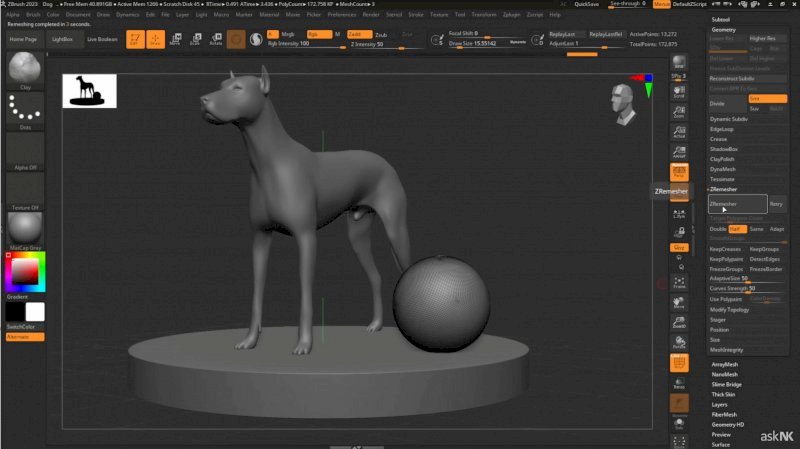Click the Retry button
Viewport: 800px width, 449px height.
(x=776, y=204)
